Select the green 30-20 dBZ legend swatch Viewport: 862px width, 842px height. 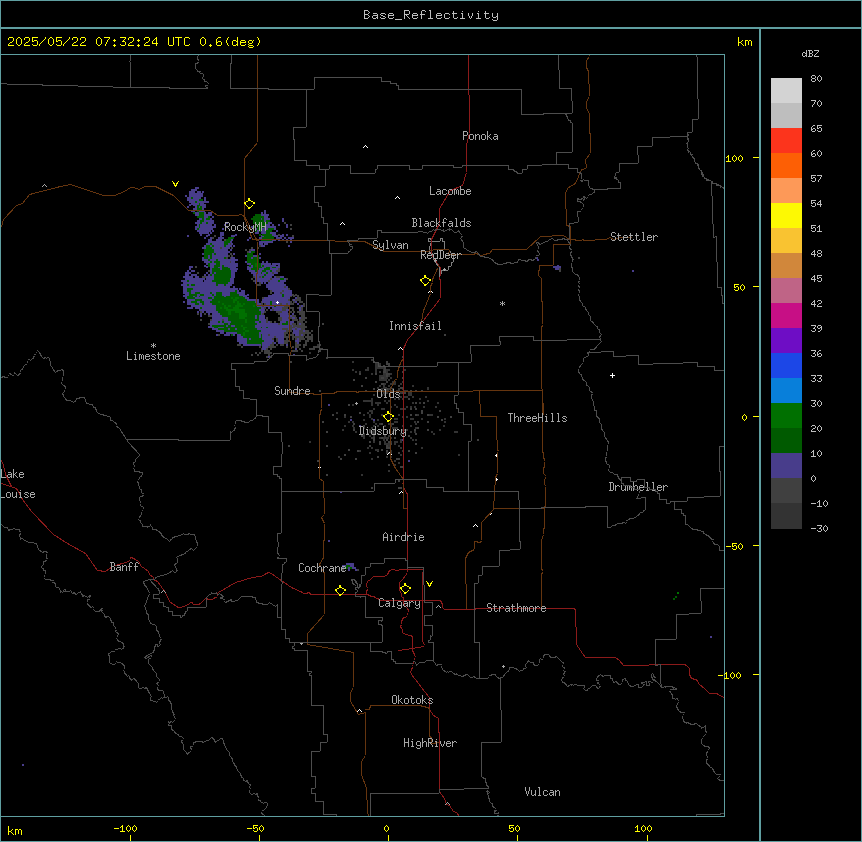tap(786, 416)
